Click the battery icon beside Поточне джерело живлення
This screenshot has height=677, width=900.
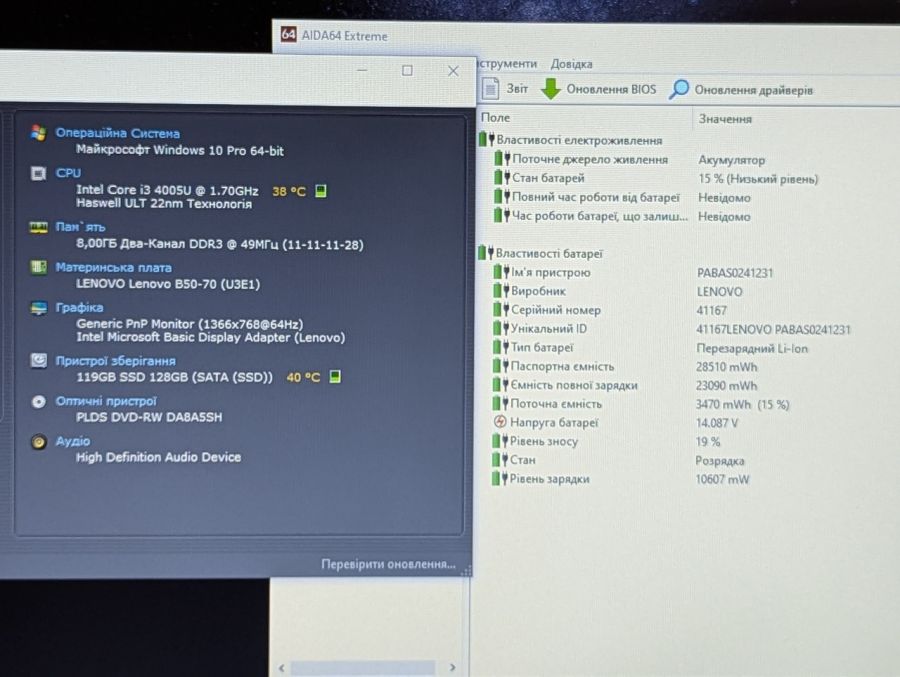[x=502, y=158]
